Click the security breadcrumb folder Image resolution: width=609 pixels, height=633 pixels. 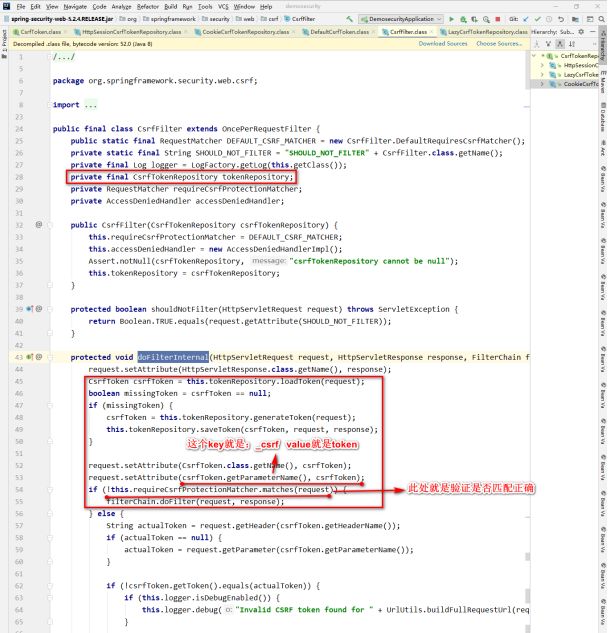point(216,19)
